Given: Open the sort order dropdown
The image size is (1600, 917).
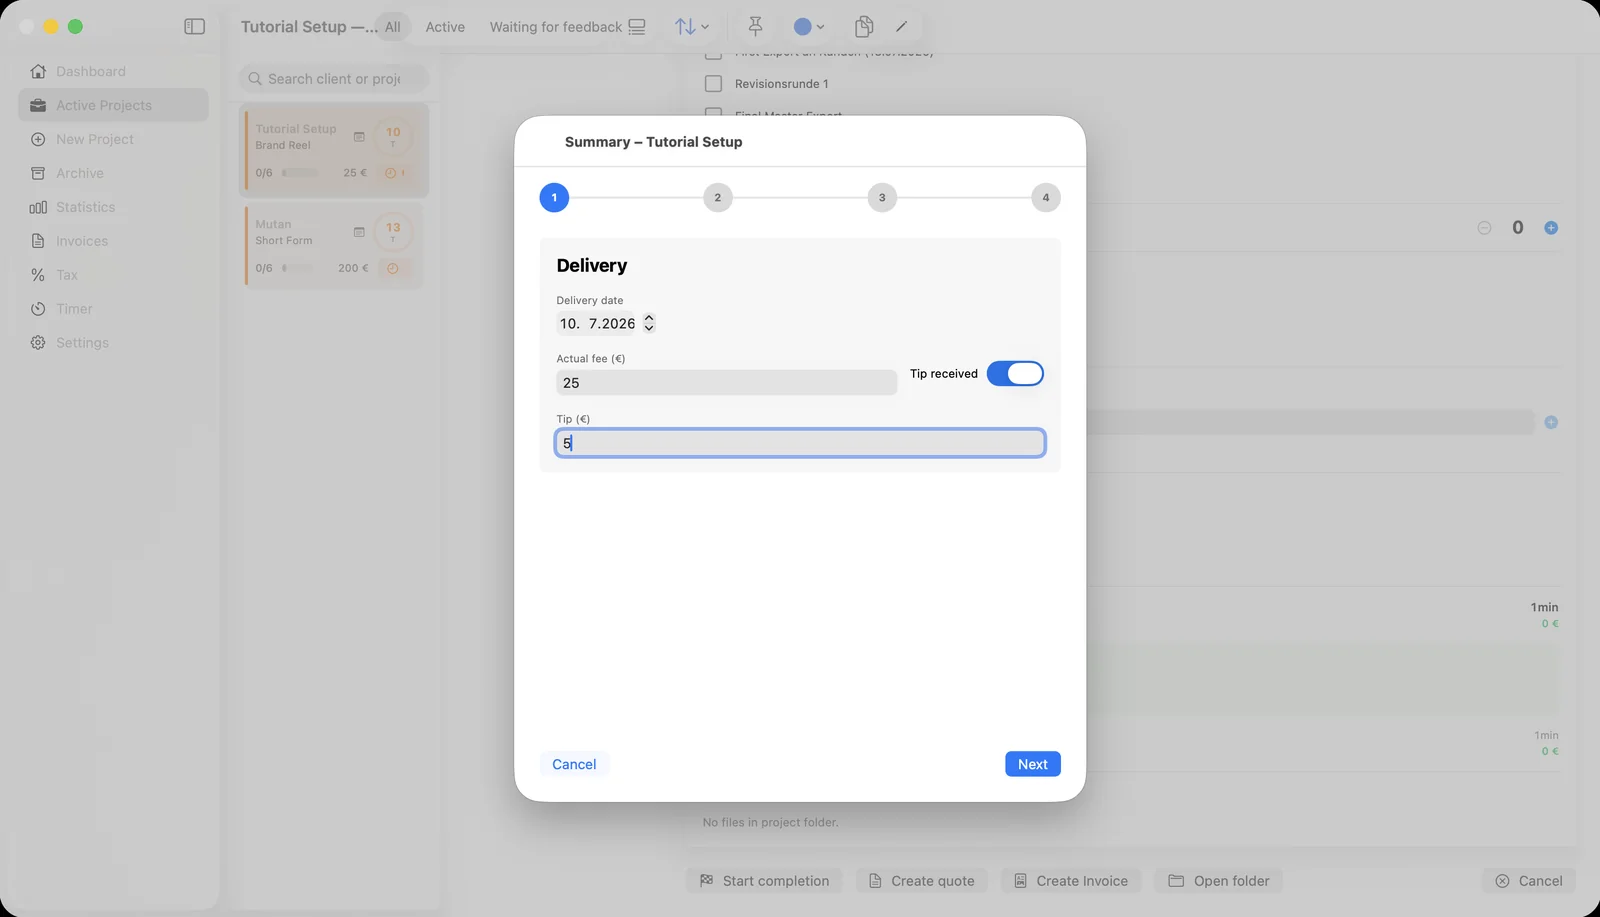Looking at the screenshot, I should click(691, 27).
